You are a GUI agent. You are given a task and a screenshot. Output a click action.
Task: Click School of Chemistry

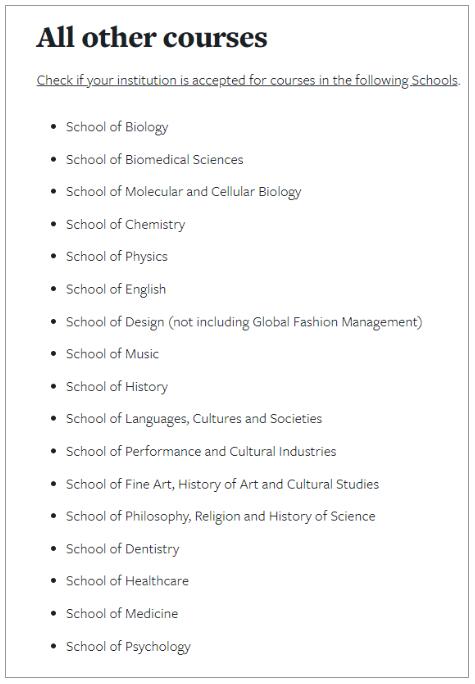click(126, 225)
